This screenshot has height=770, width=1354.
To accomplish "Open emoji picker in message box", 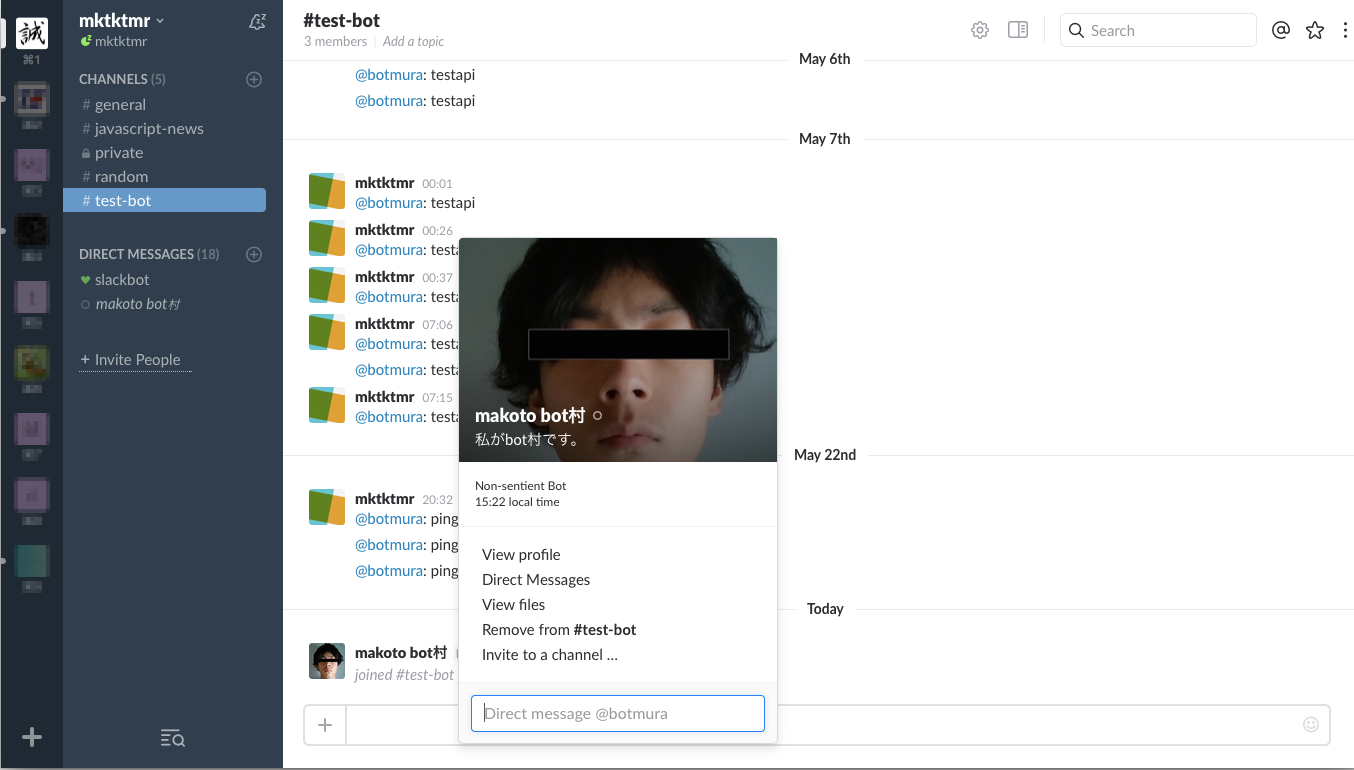I will [x=1311, y=724].
